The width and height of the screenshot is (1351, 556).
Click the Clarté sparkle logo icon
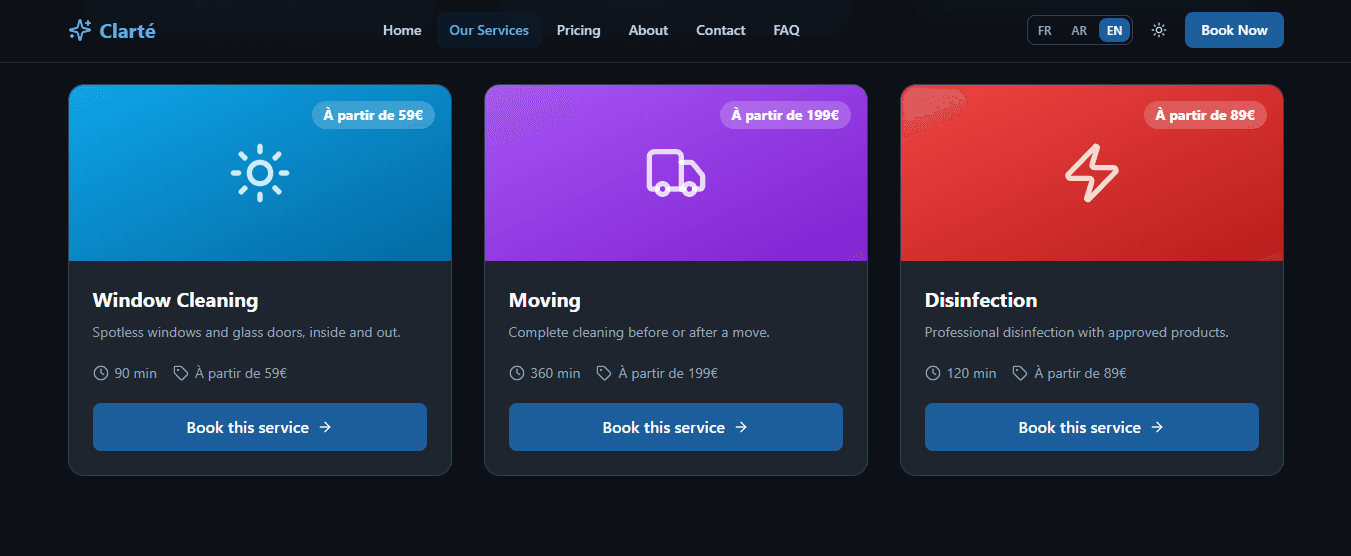80,30
